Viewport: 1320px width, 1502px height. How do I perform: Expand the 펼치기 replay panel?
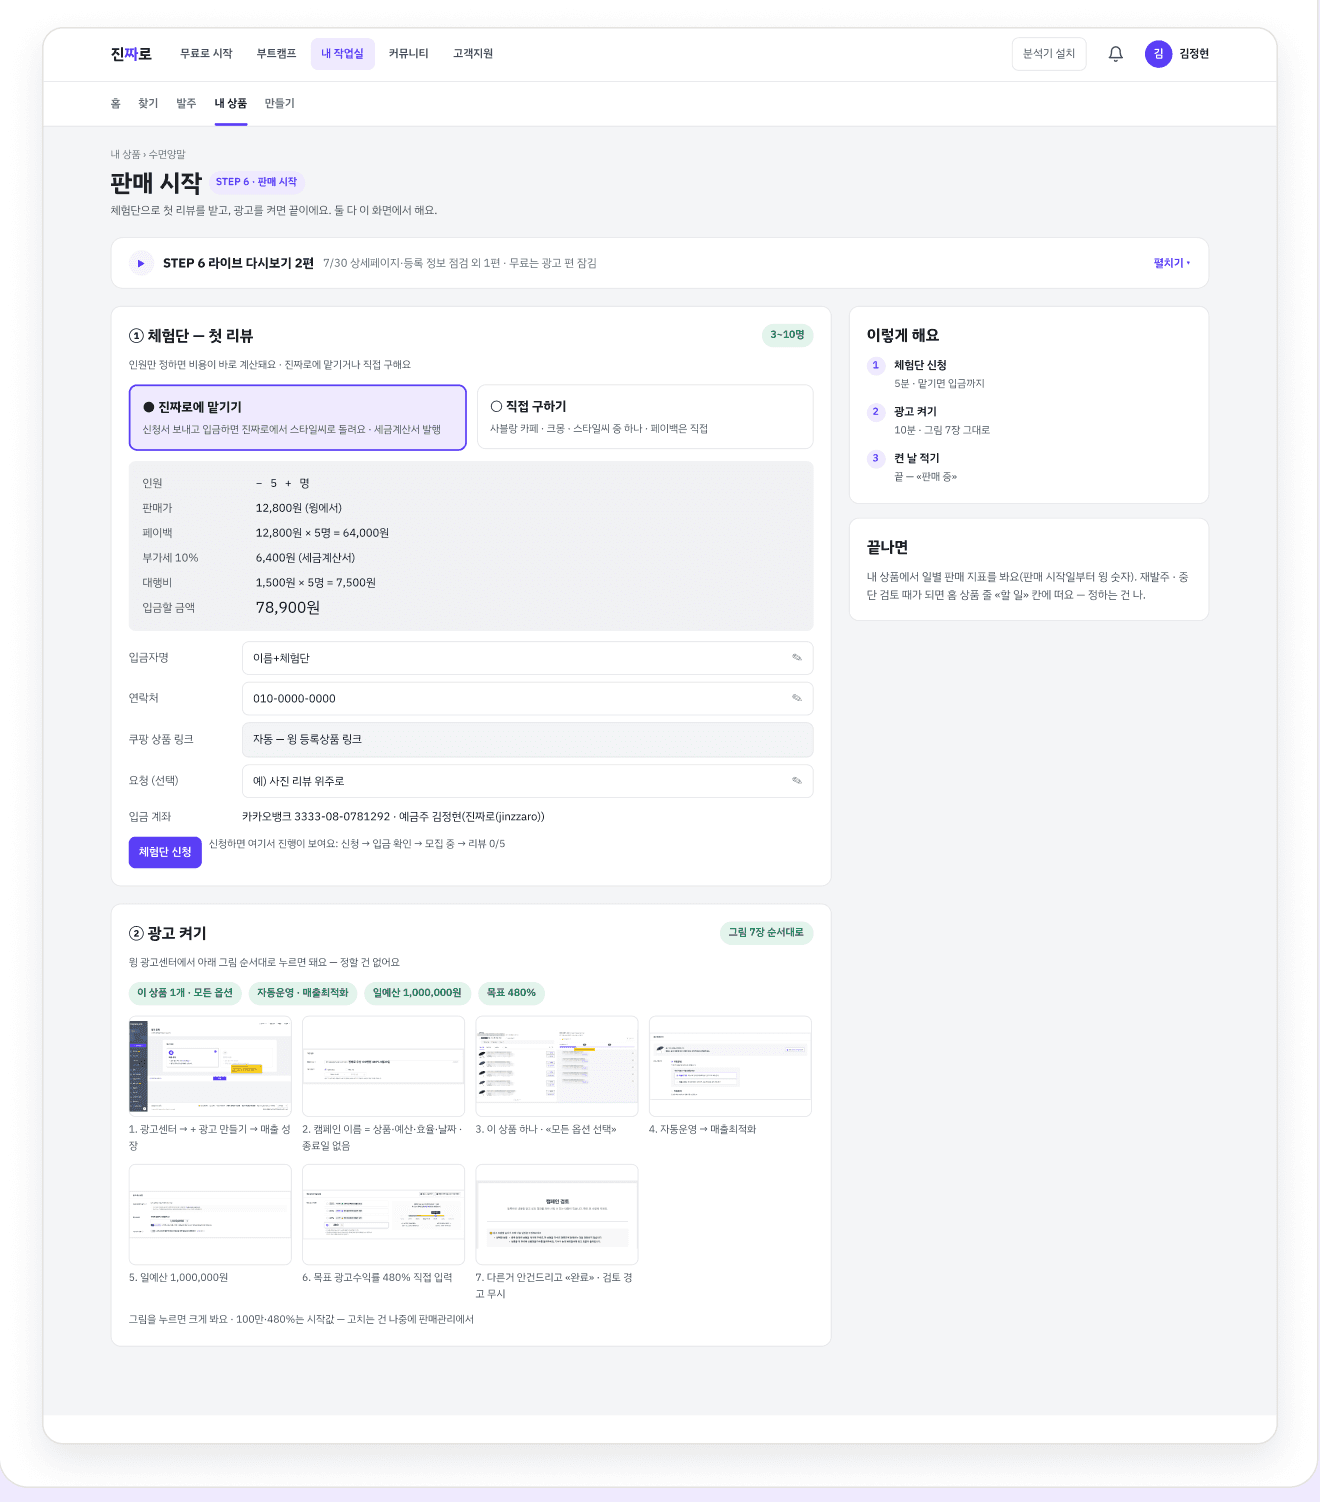[x=1172, y=263]
